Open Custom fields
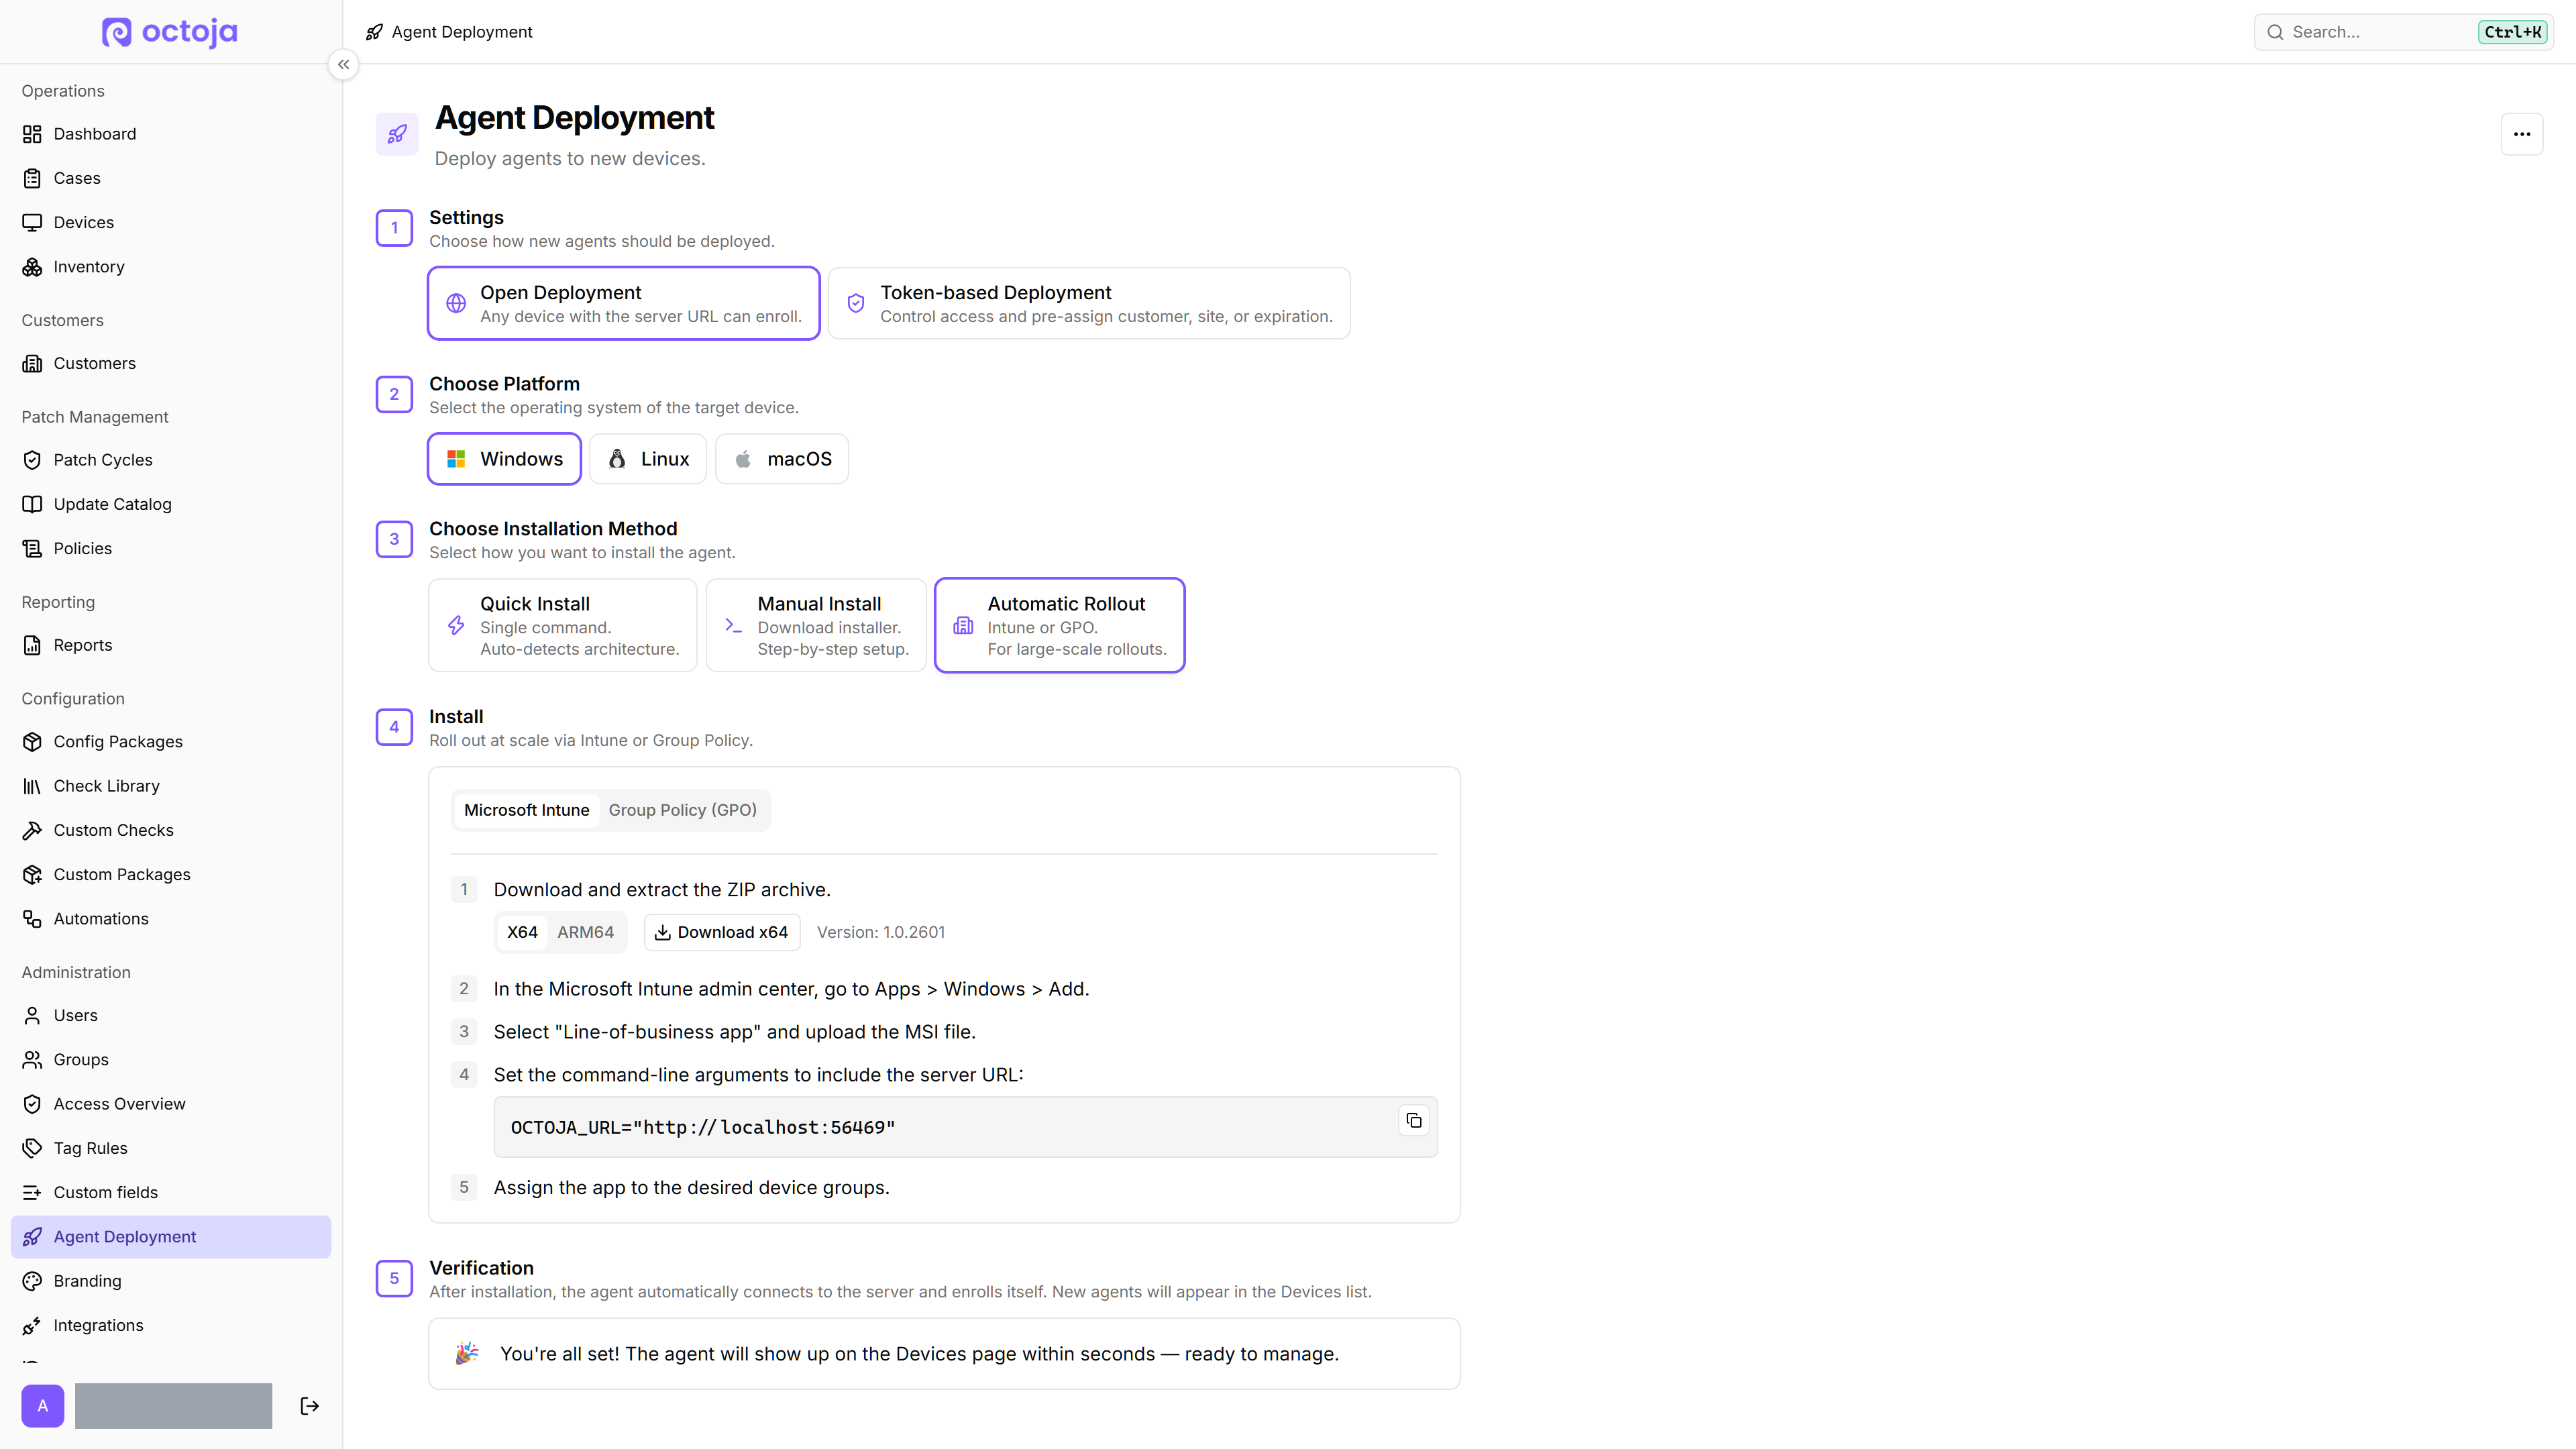 tap(171, 1192)
